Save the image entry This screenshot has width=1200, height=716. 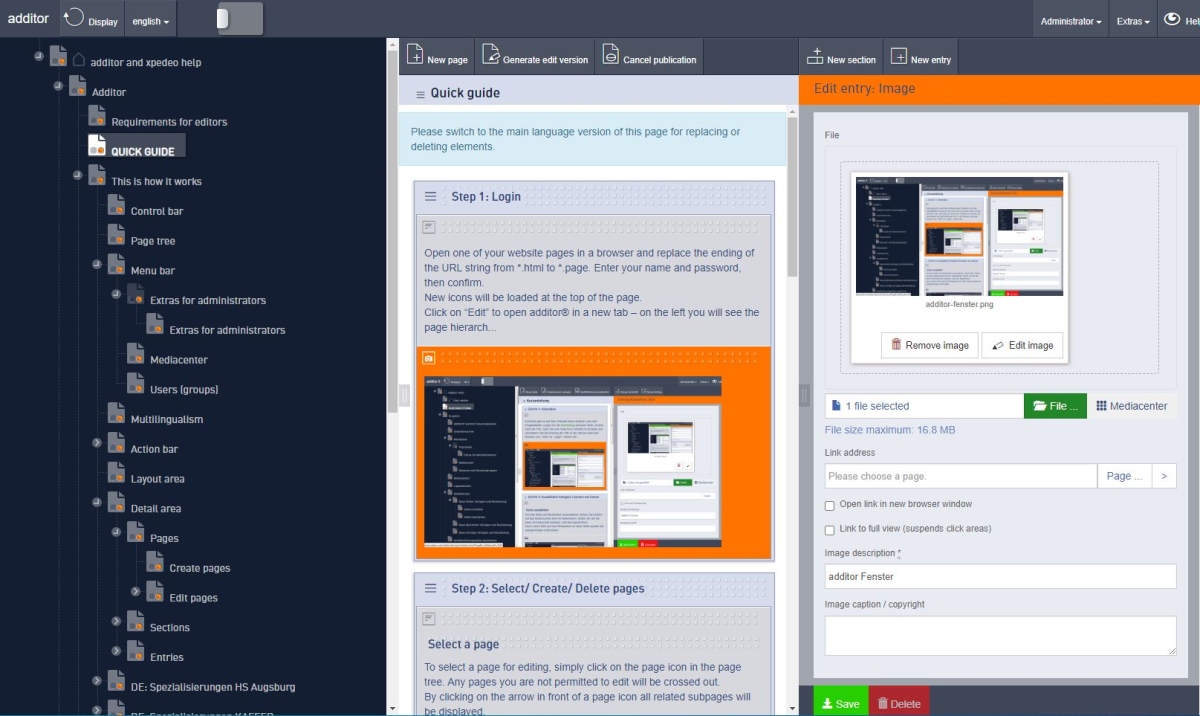point(841,703)
